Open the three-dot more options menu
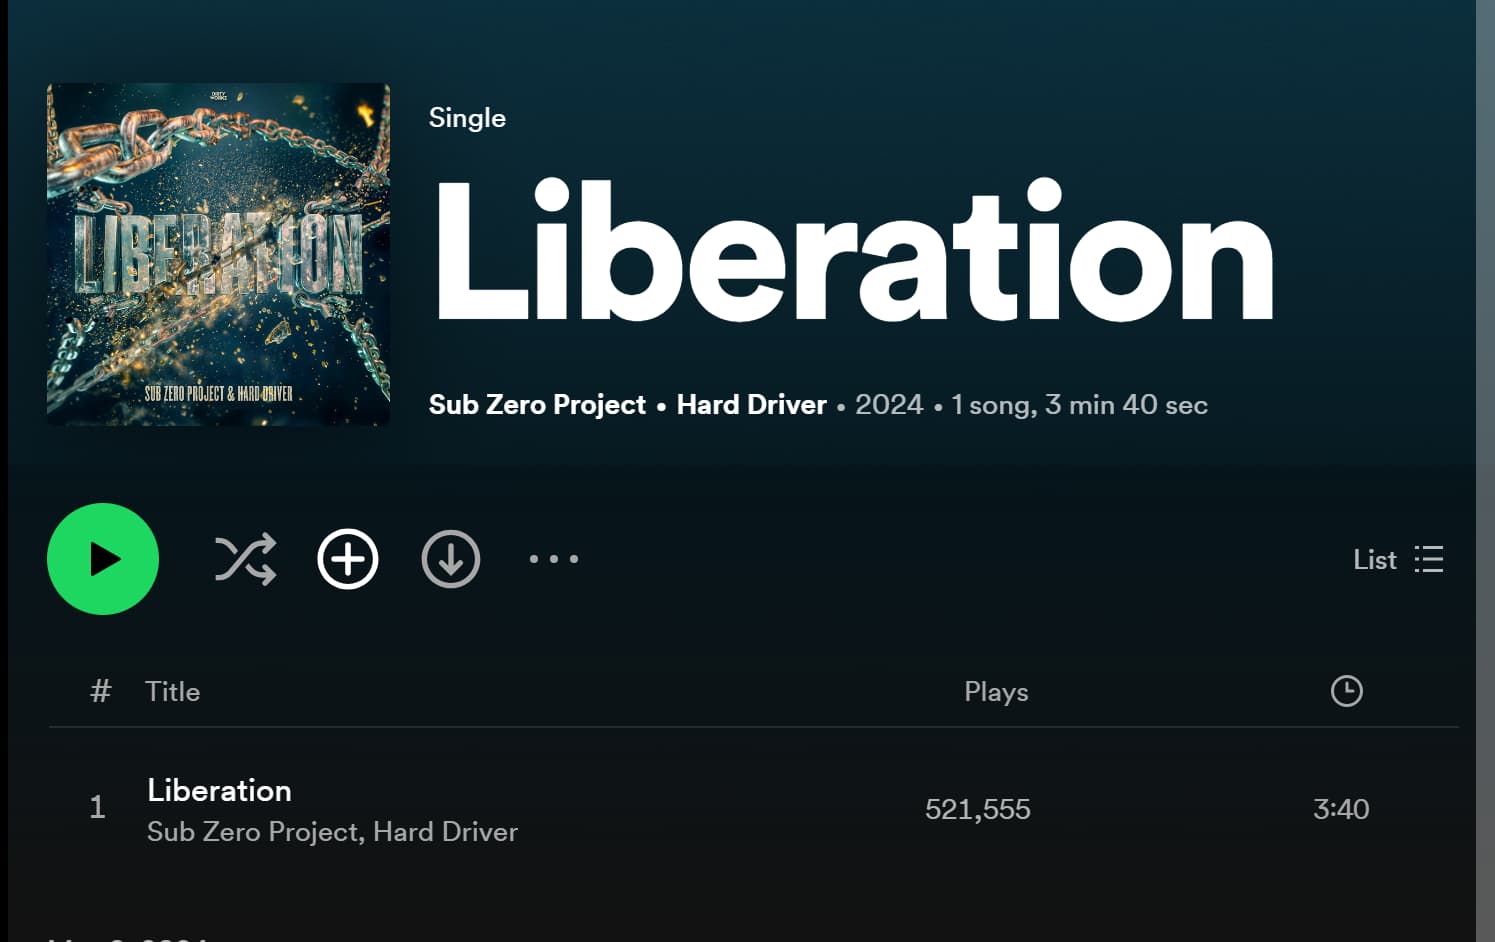 pyautogui.click(x=554, y=559)
